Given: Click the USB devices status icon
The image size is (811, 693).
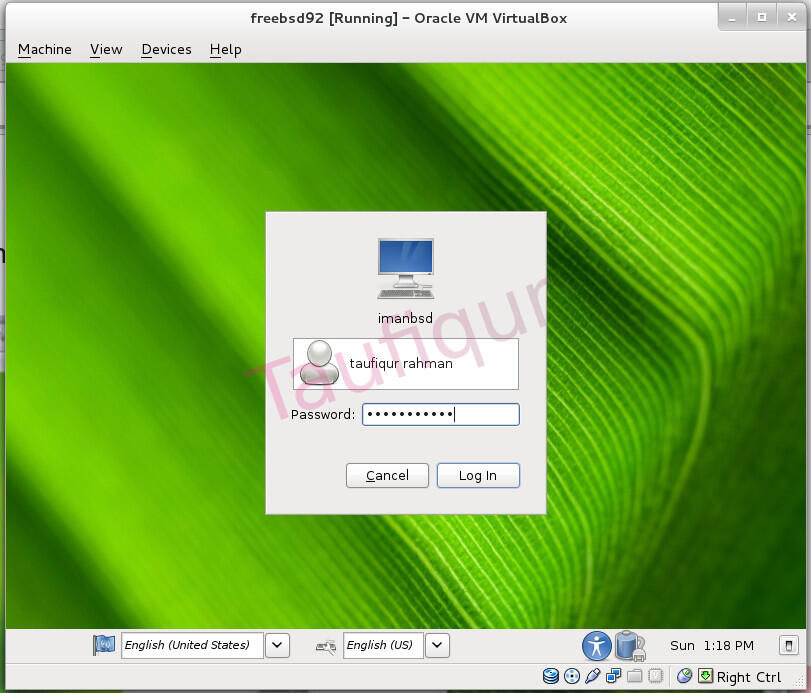Looking at the screenshot, I should pos(593,676).
